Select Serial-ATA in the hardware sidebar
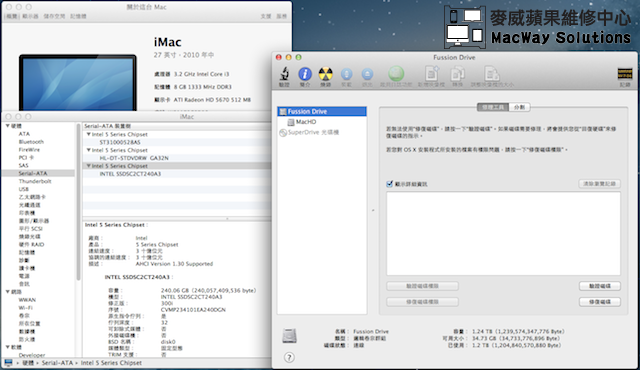The image size is (640, 370). point(38,173)
